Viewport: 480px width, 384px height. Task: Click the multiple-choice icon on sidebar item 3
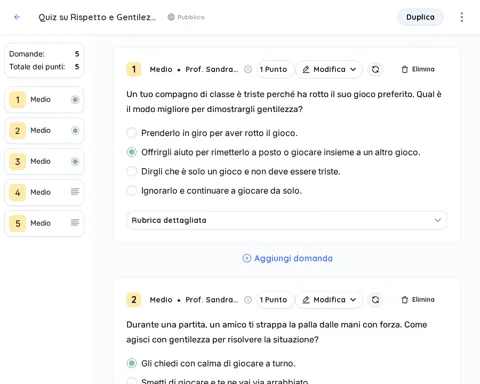click(x=75, y=162)
